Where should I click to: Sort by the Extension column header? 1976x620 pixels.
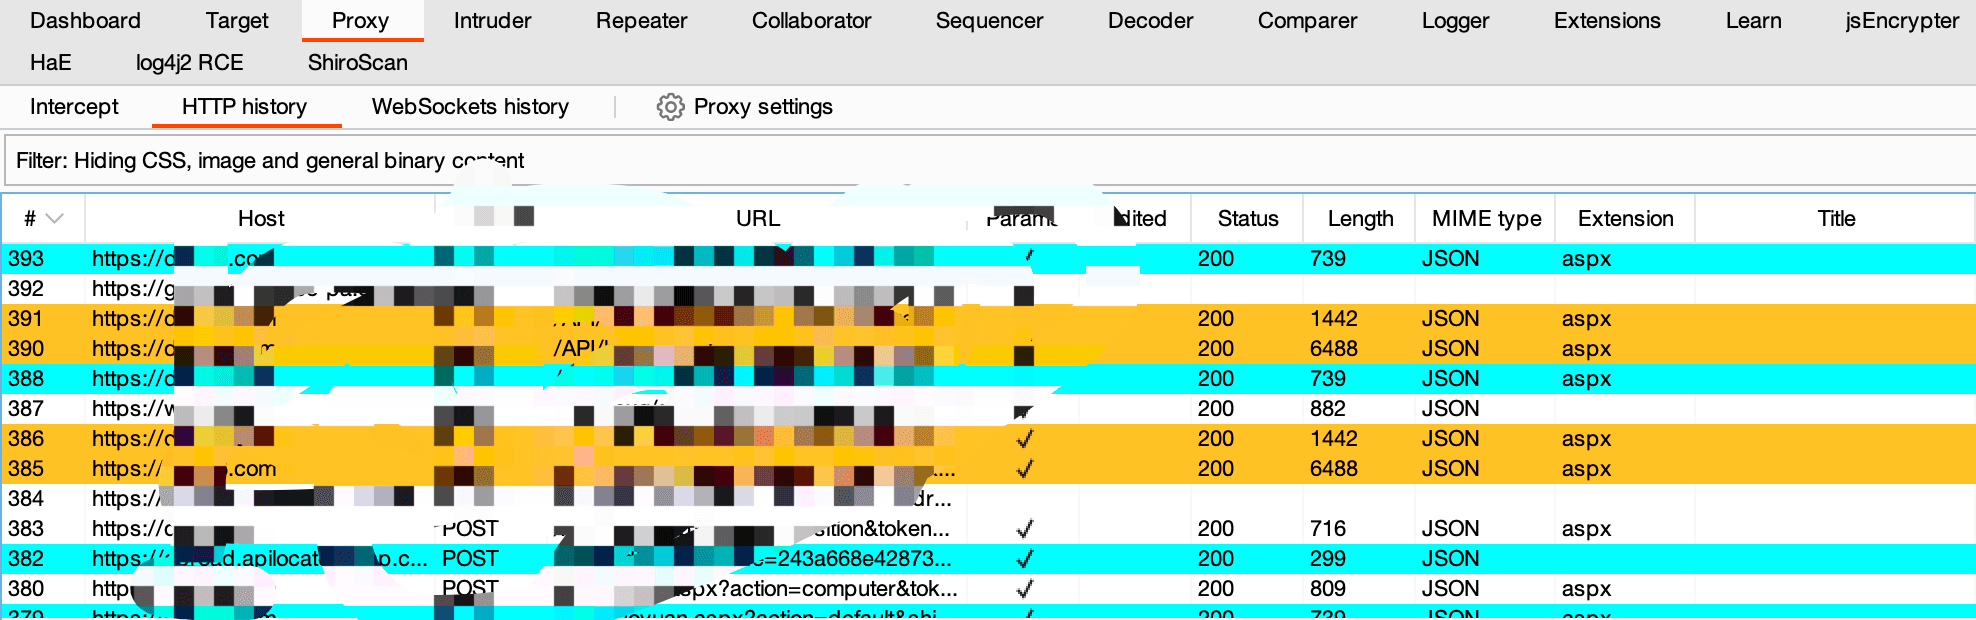[1625, 218]
